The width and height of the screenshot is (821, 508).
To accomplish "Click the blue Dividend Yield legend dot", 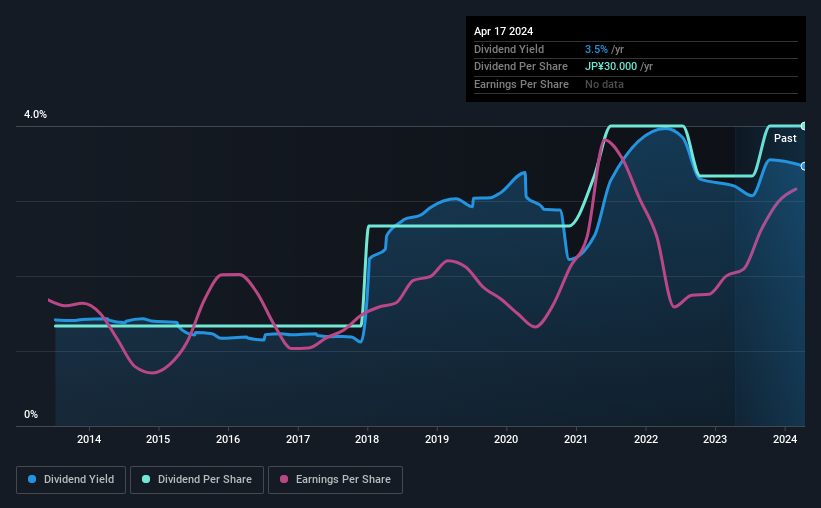I will coord(32,479).
